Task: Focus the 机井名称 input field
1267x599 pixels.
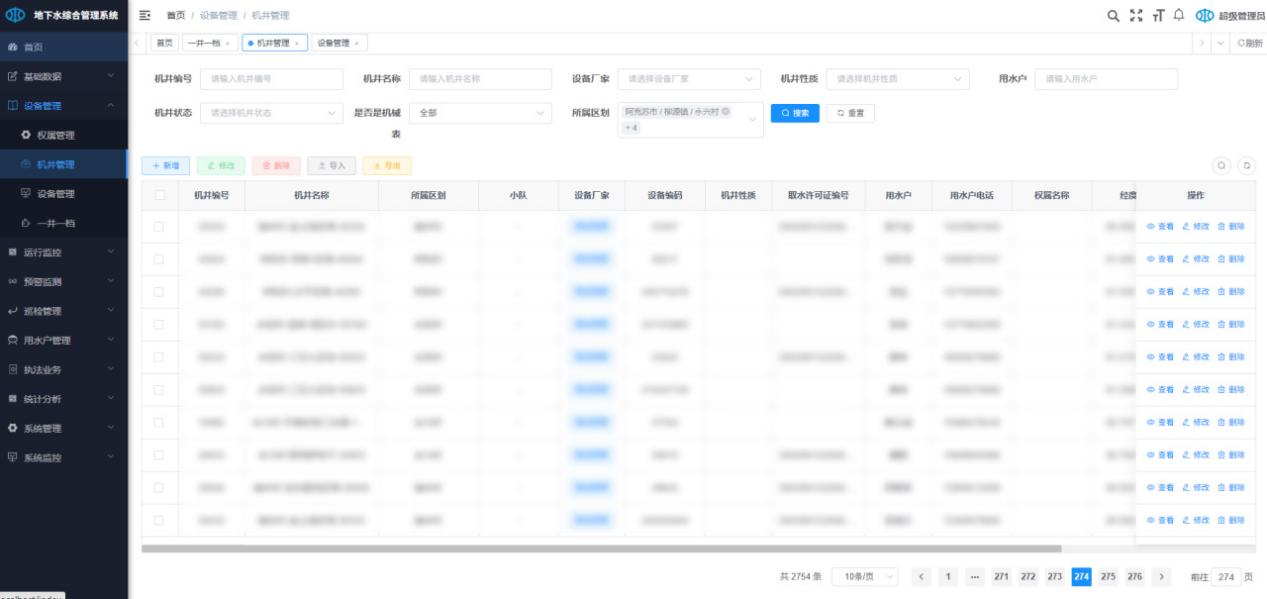Action: pyautogui.click(x=481, y=79)
